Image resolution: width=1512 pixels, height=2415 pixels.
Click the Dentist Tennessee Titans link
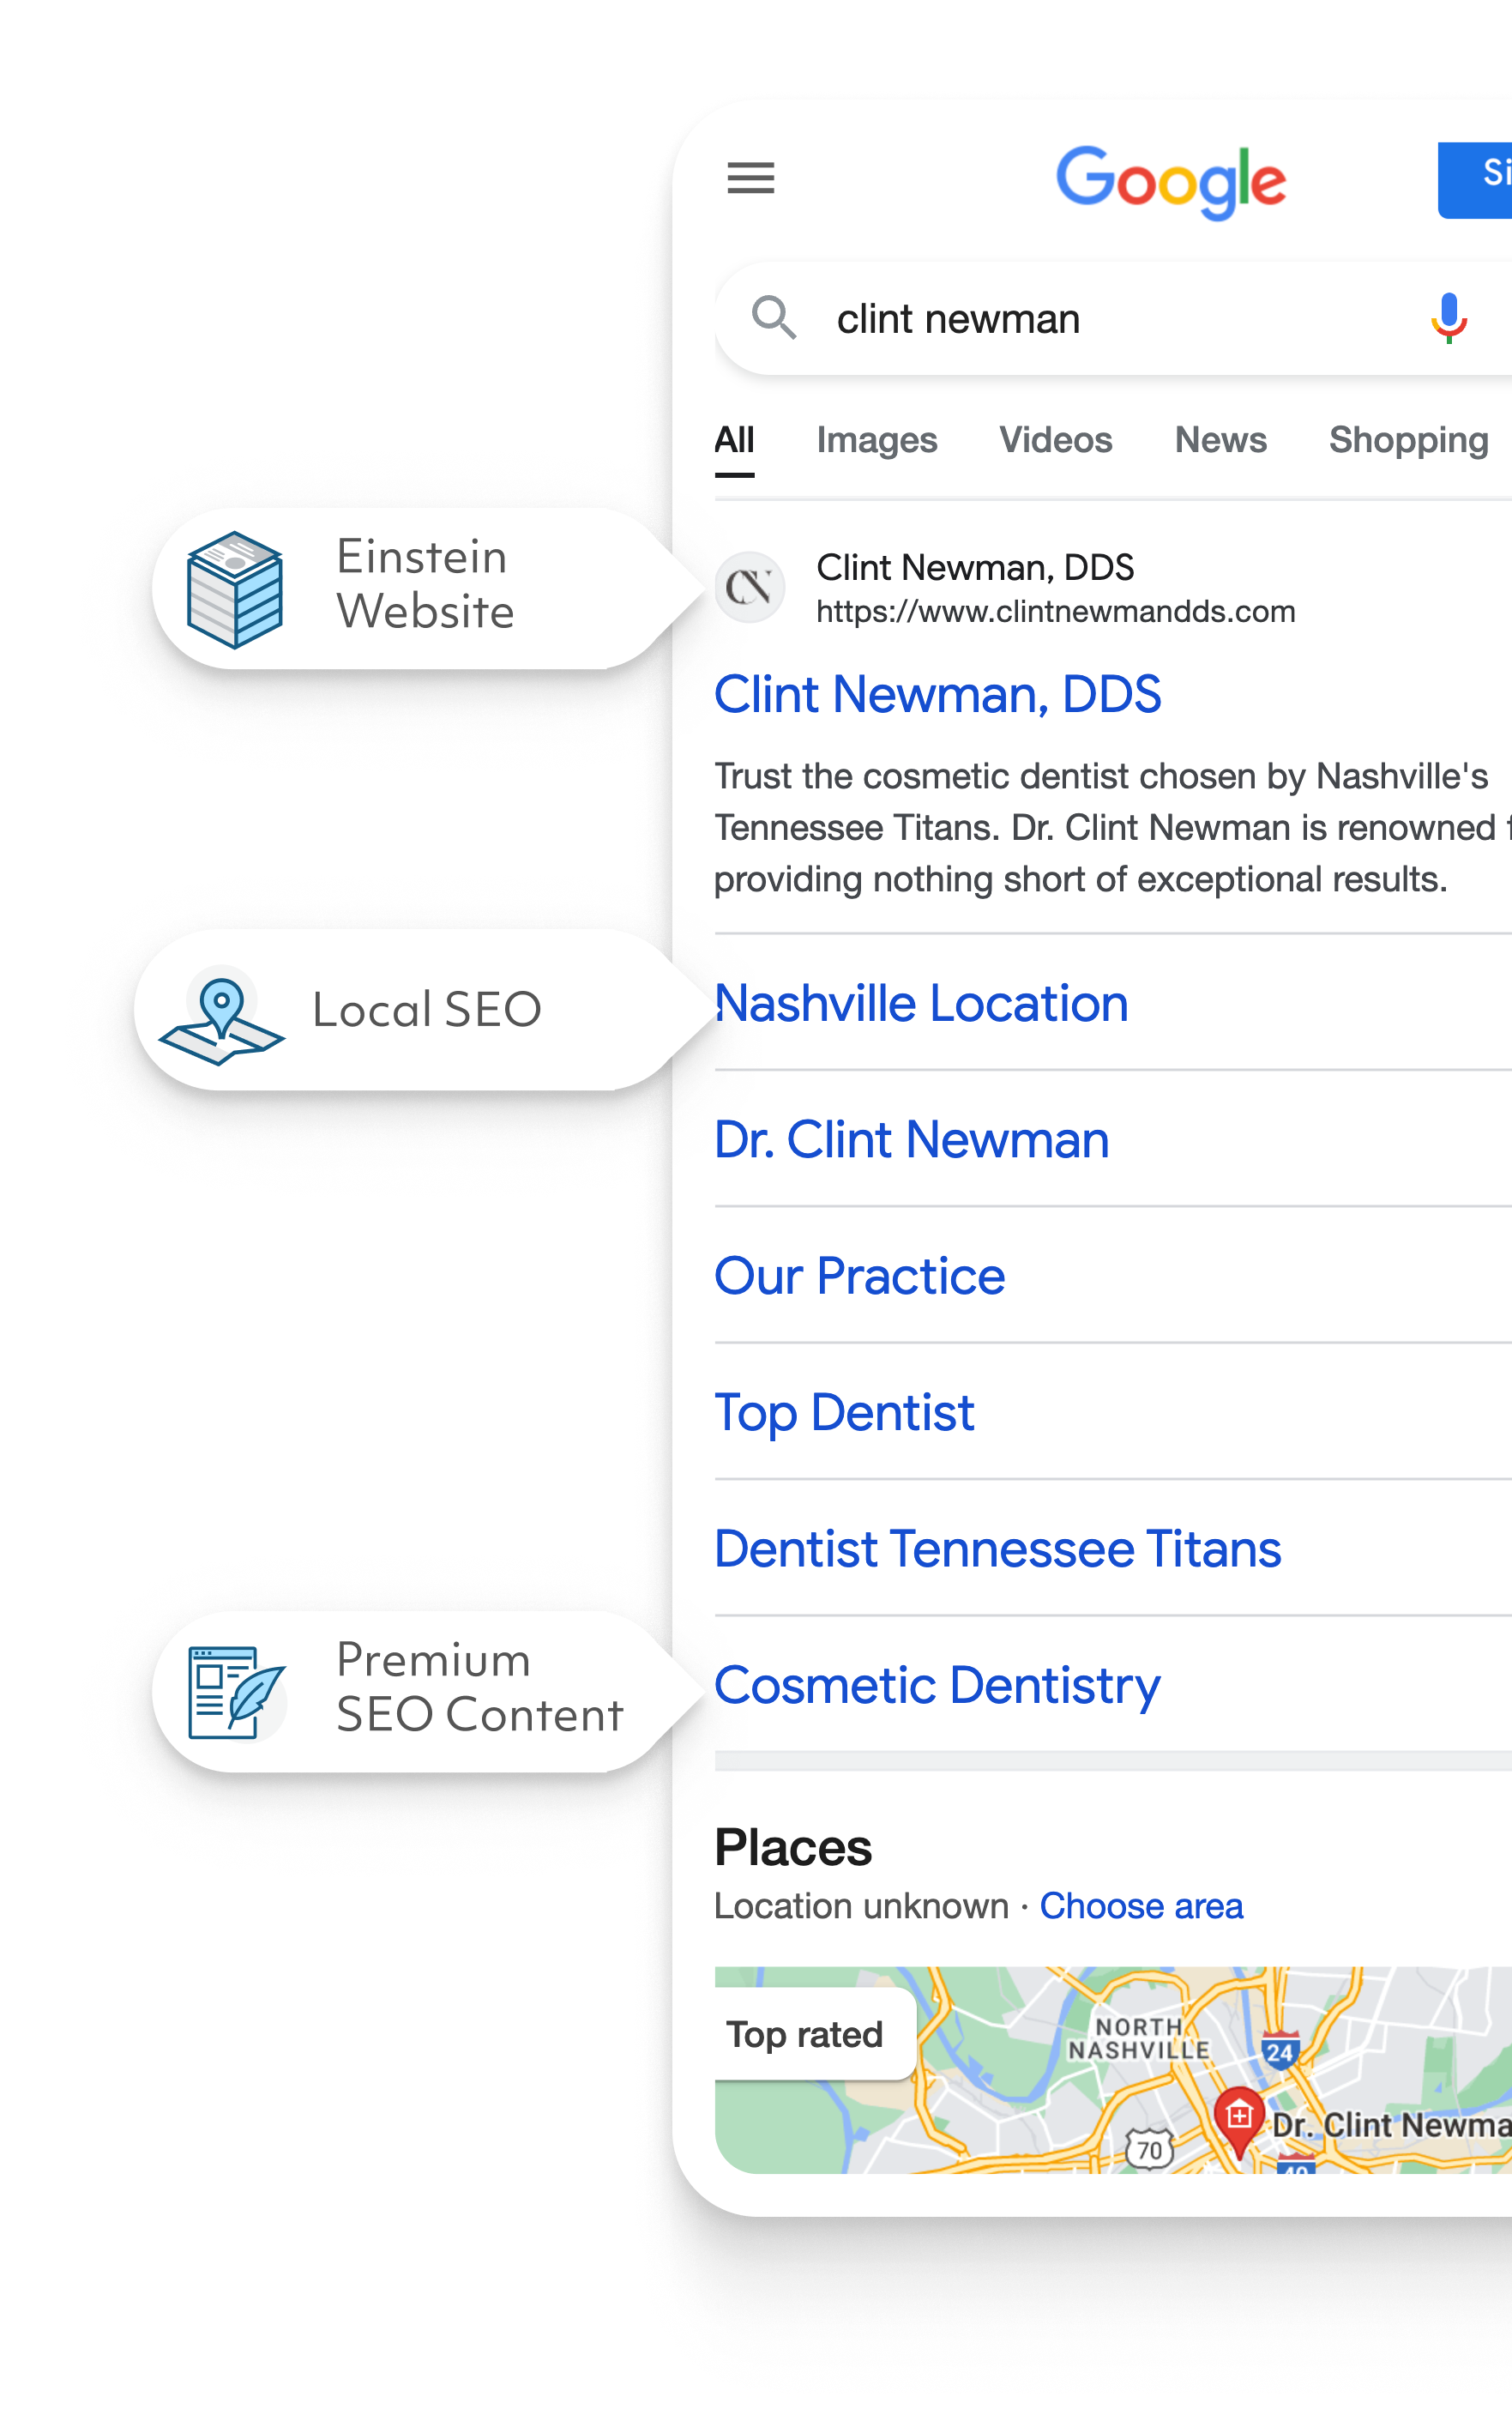(x=998, y=1548)
